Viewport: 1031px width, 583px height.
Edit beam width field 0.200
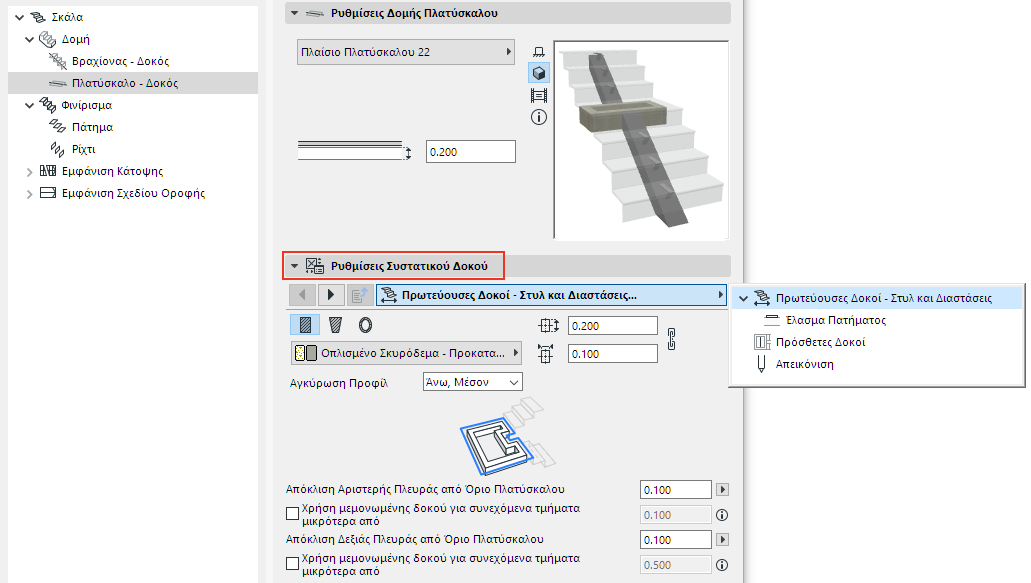[x=613, y=326]
